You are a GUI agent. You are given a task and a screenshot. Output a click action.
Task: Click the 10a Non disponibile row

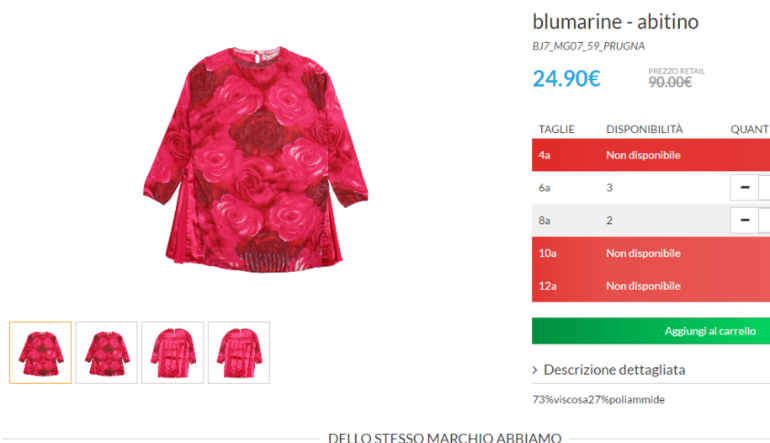651,253
